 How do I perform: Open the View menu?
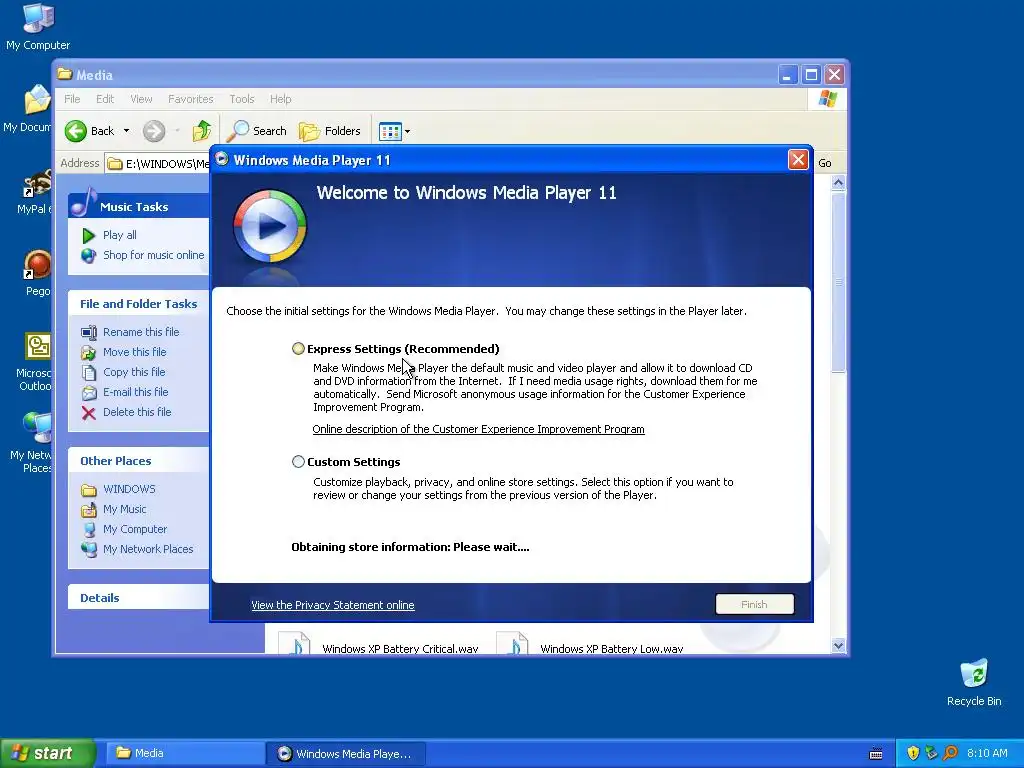[x=141, y=99]
